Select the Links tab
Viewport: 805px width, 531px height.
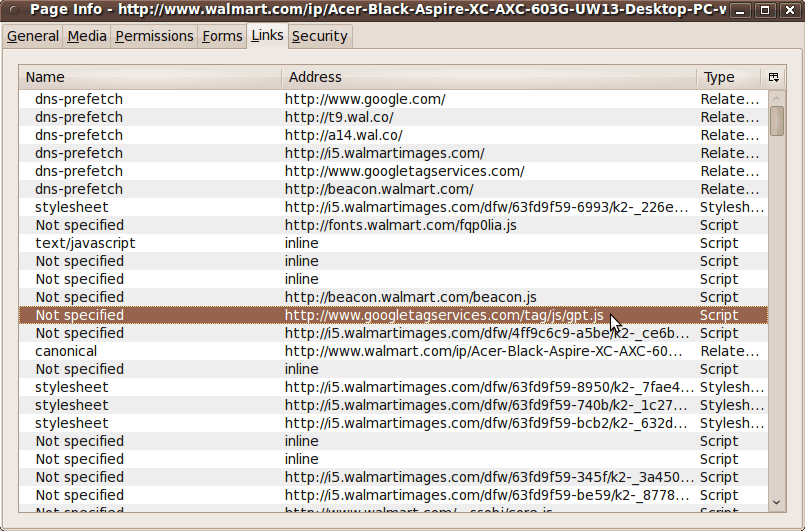coord(267,35)
